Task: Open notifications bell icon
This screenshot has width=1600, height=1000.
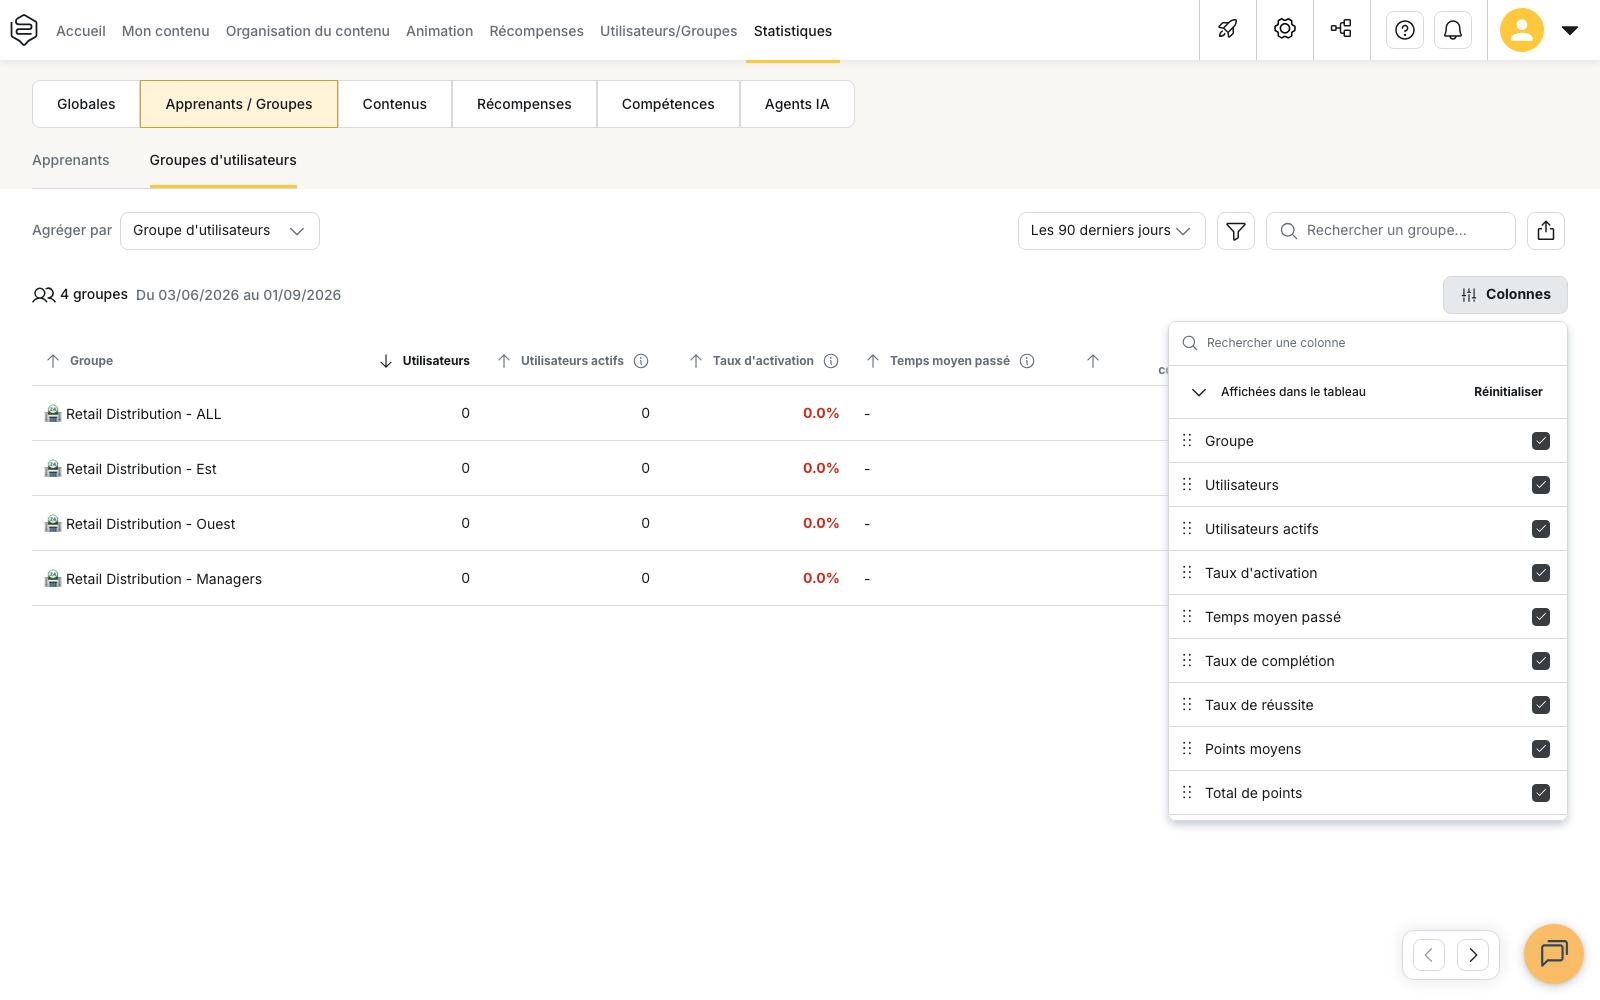Action: (x=1453, y=30)
